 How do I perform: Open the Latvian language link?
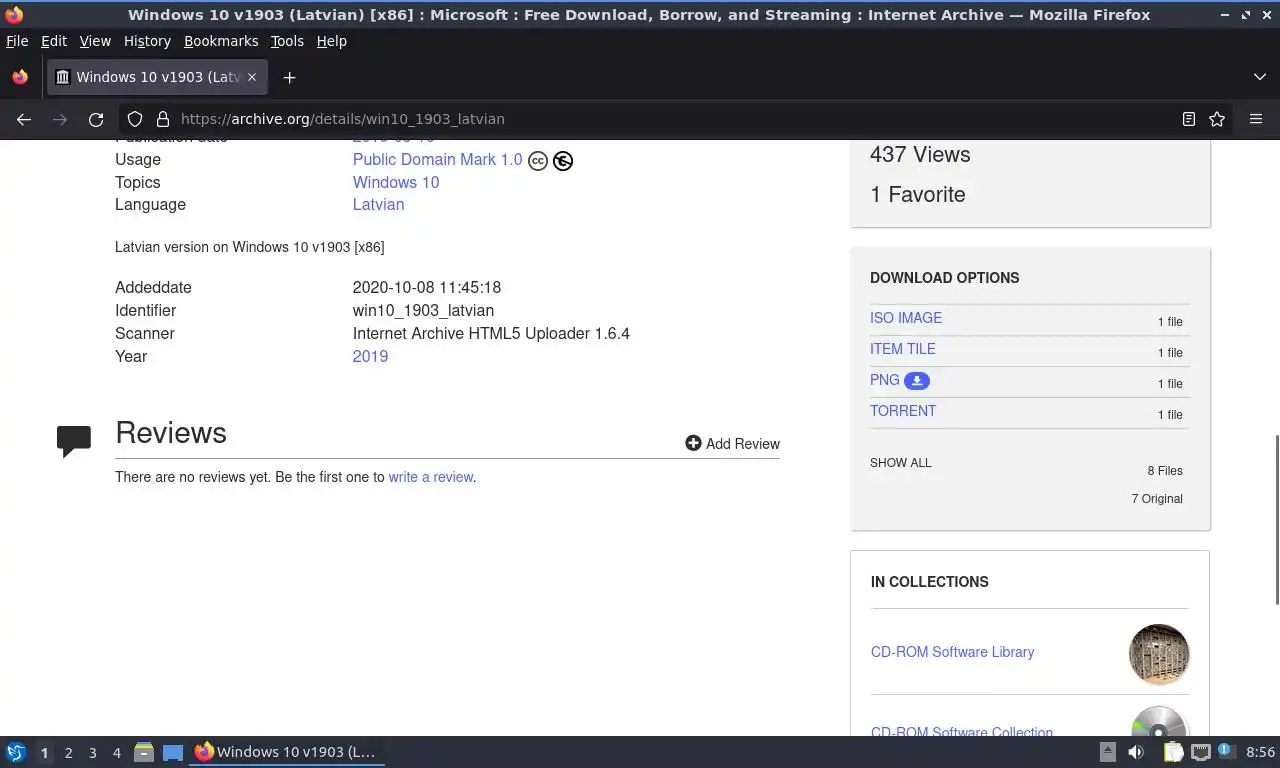pos(378,204)
